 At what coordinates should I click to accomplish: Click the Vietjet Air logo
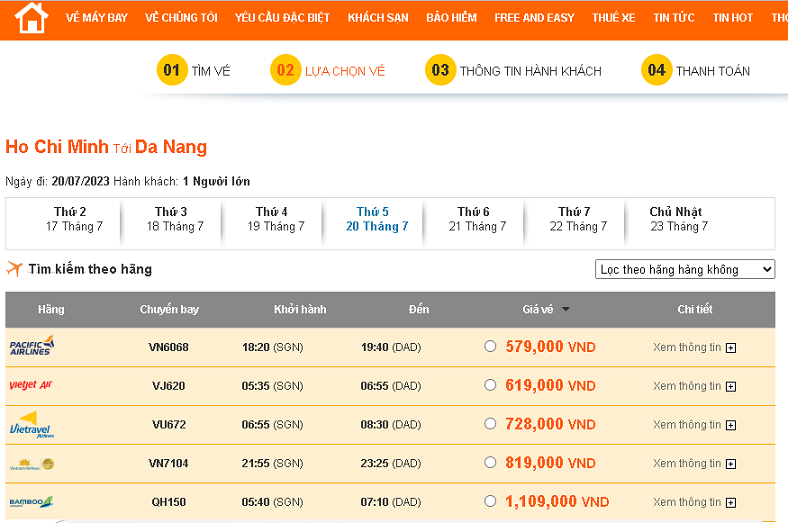[x=31, y=385]
